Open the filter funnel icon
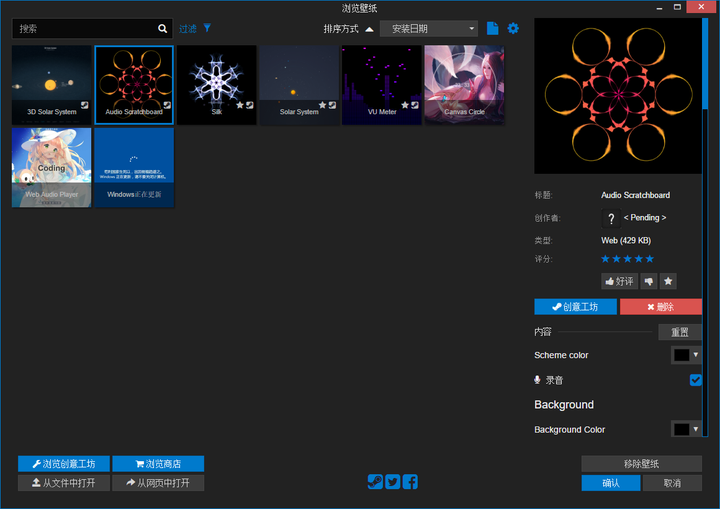 (207, 28)
